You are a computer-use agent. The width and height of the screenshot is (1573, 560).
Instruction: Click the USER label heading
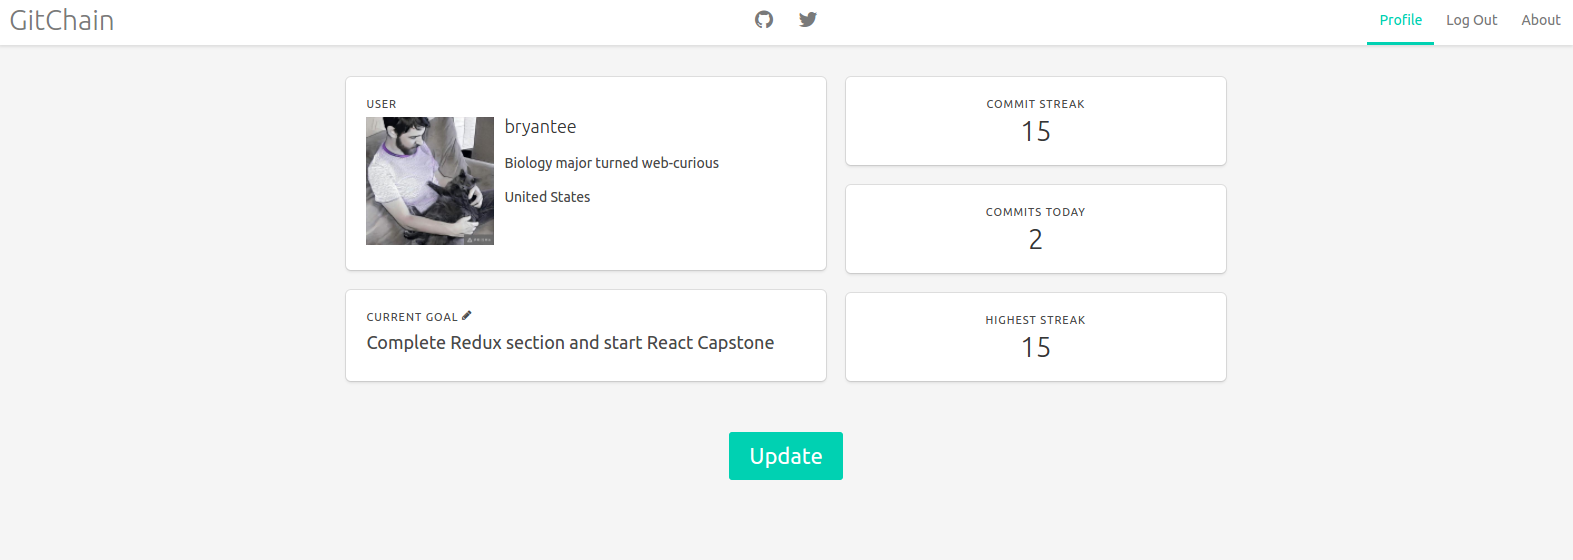[x=381, y=104]
